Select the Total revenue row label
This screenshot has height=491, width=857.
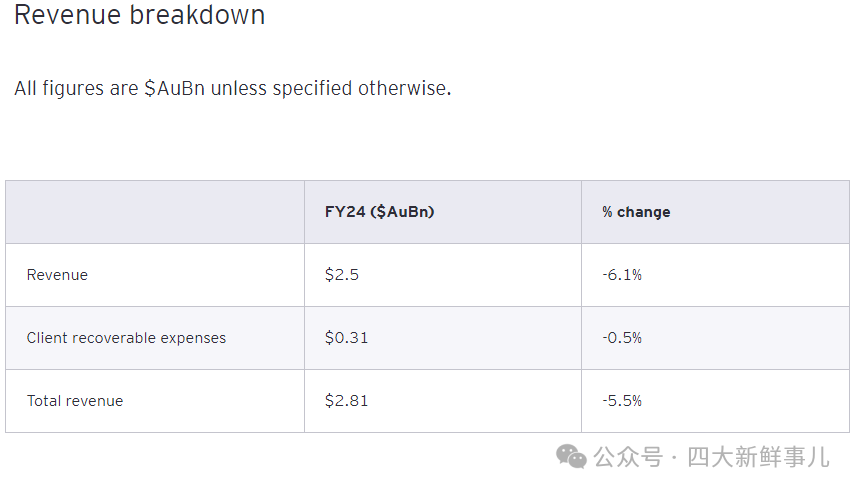tap(75, 401)
